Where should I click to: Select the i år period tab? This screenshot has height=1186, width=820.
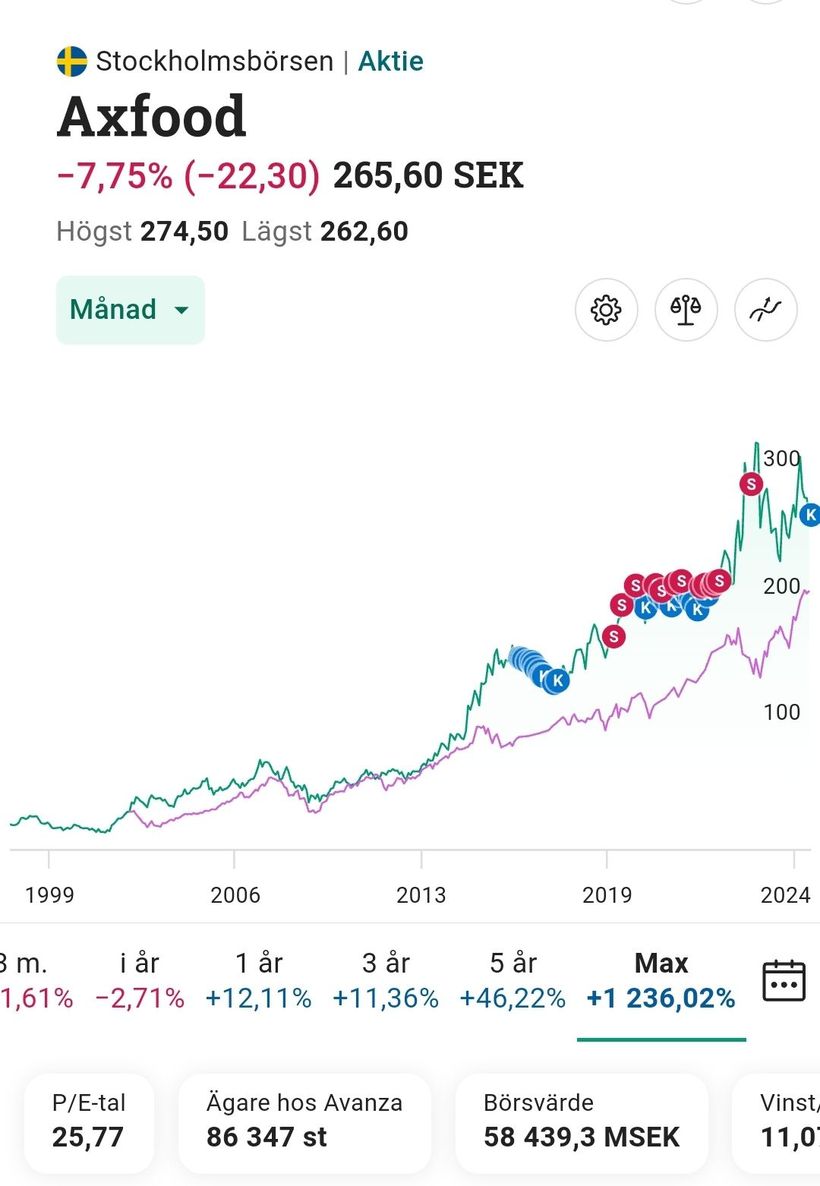pyautogui.click(x=140, y=980)
